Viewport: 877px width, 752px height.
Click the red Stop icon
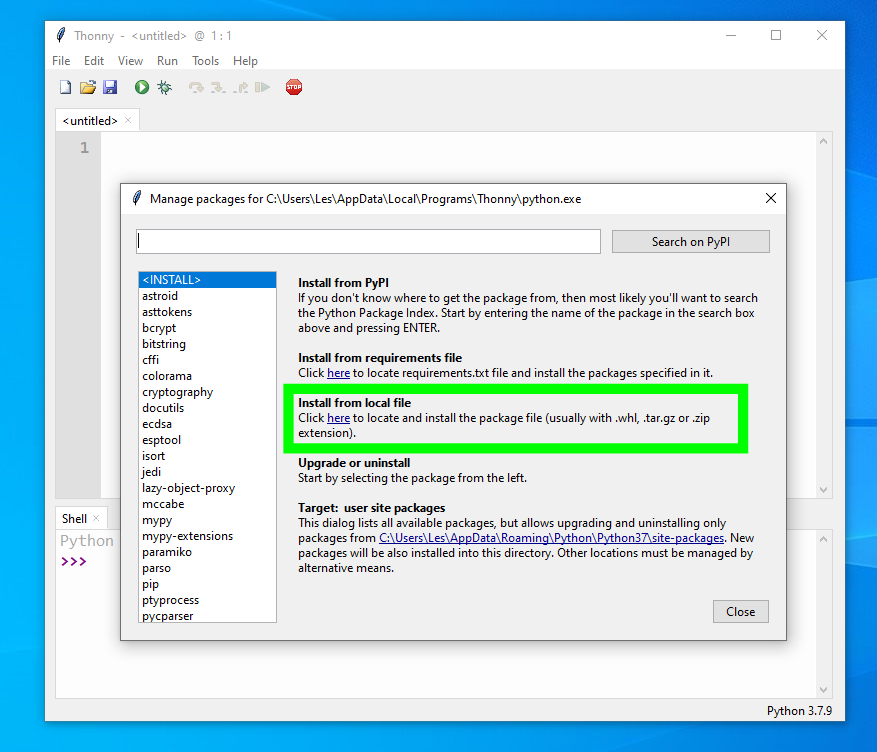(x=294, y=87)
